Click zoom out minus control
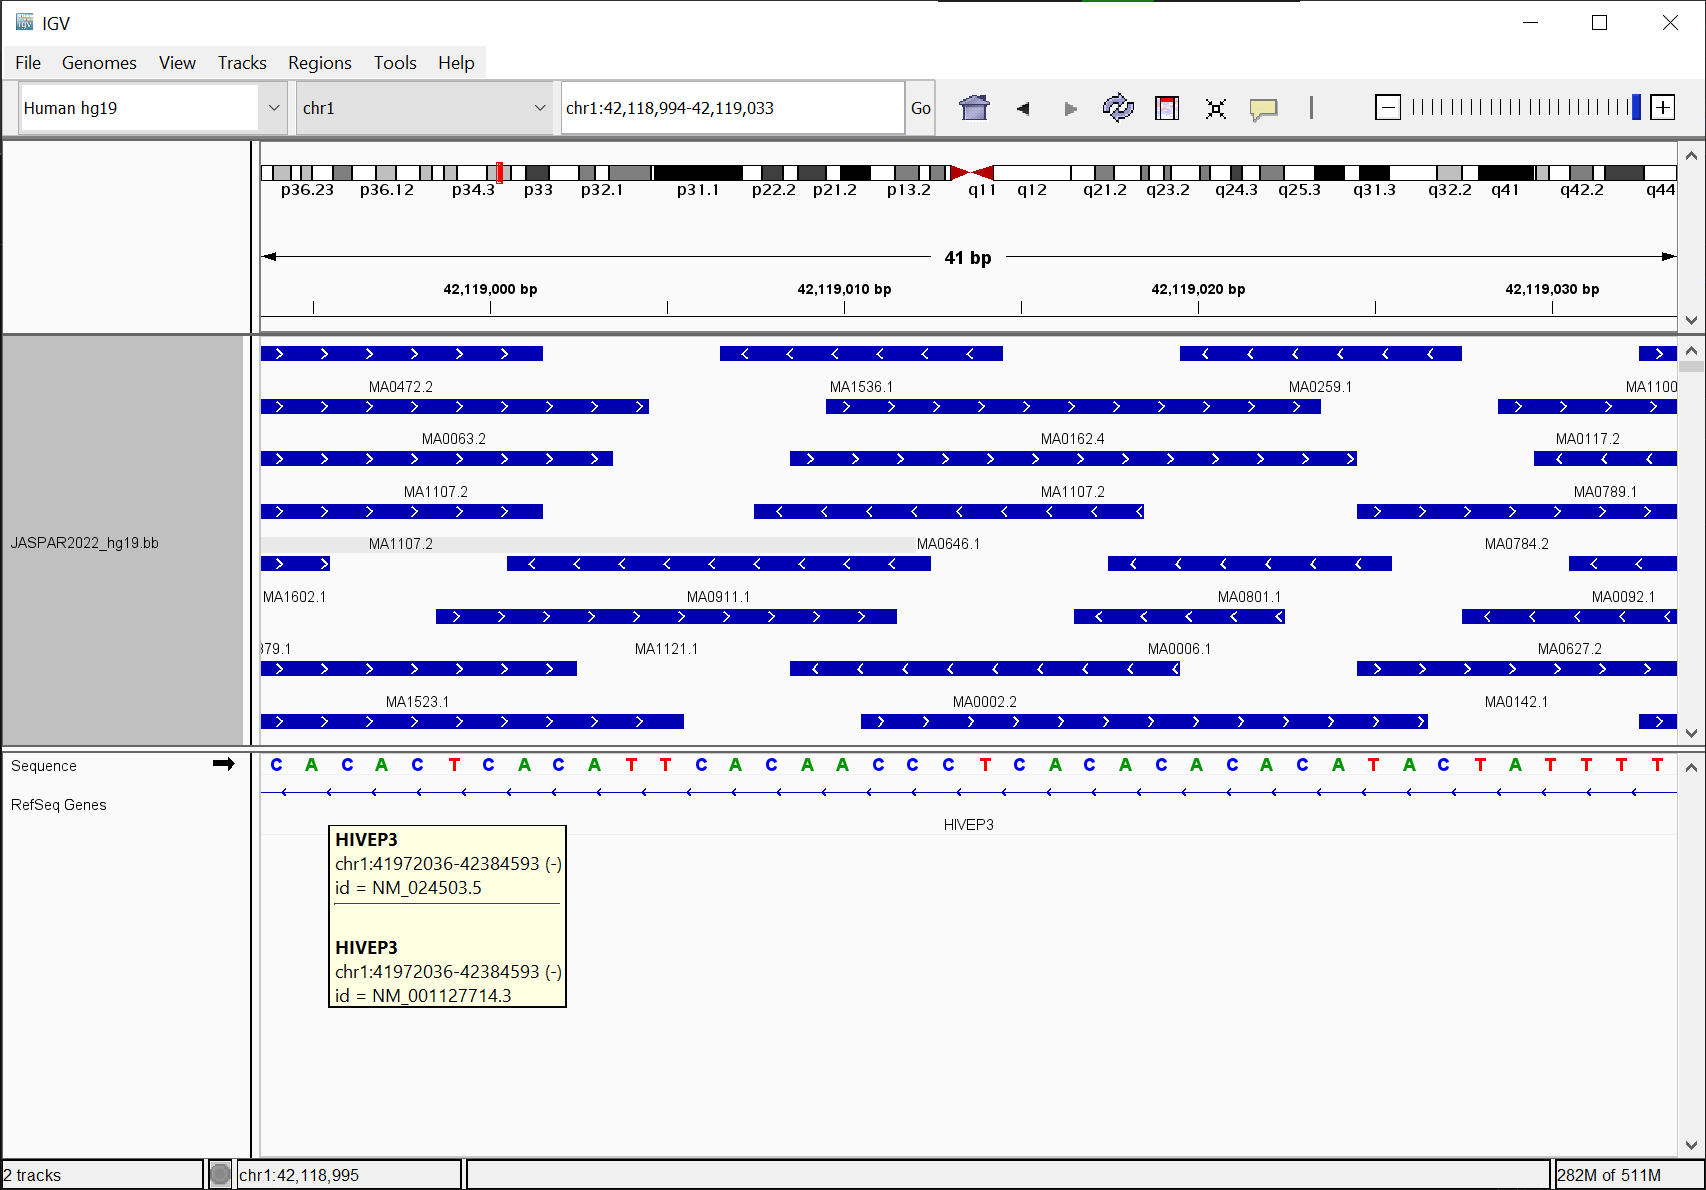The image size is (1706, 1190). 1388,106
